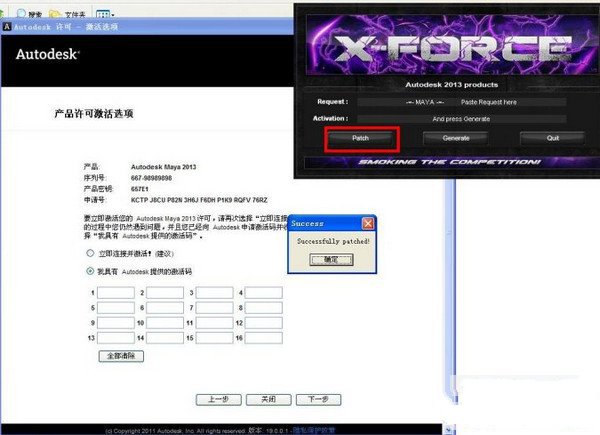Viewport: 600px width, 435px height.
Task: Click activation code box number 10
Action: click(x=165, y=323)
